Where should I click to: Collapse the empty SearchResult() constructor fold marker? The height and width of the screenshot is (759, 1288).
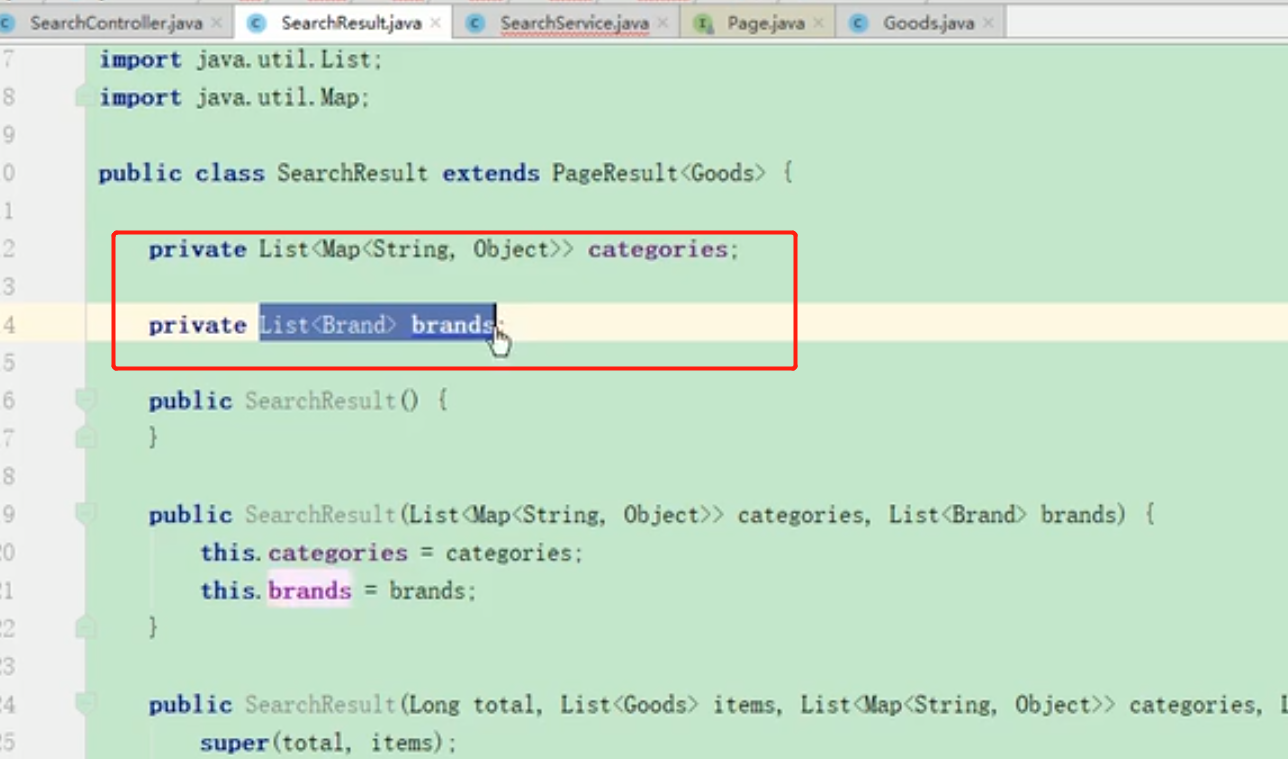(86, 401)
